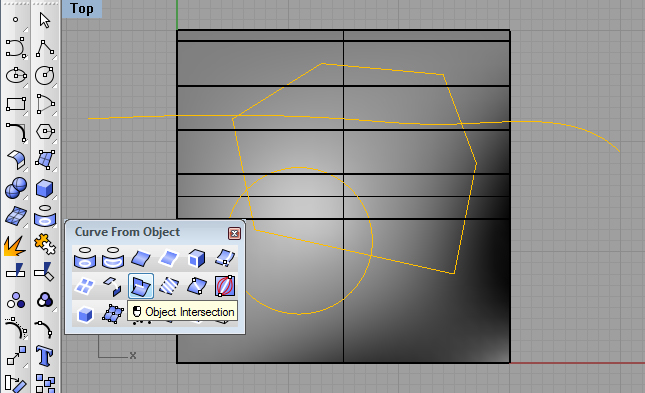
Task: Select the Join puzzle-piece tool
Action: click(x=45, y=244)
